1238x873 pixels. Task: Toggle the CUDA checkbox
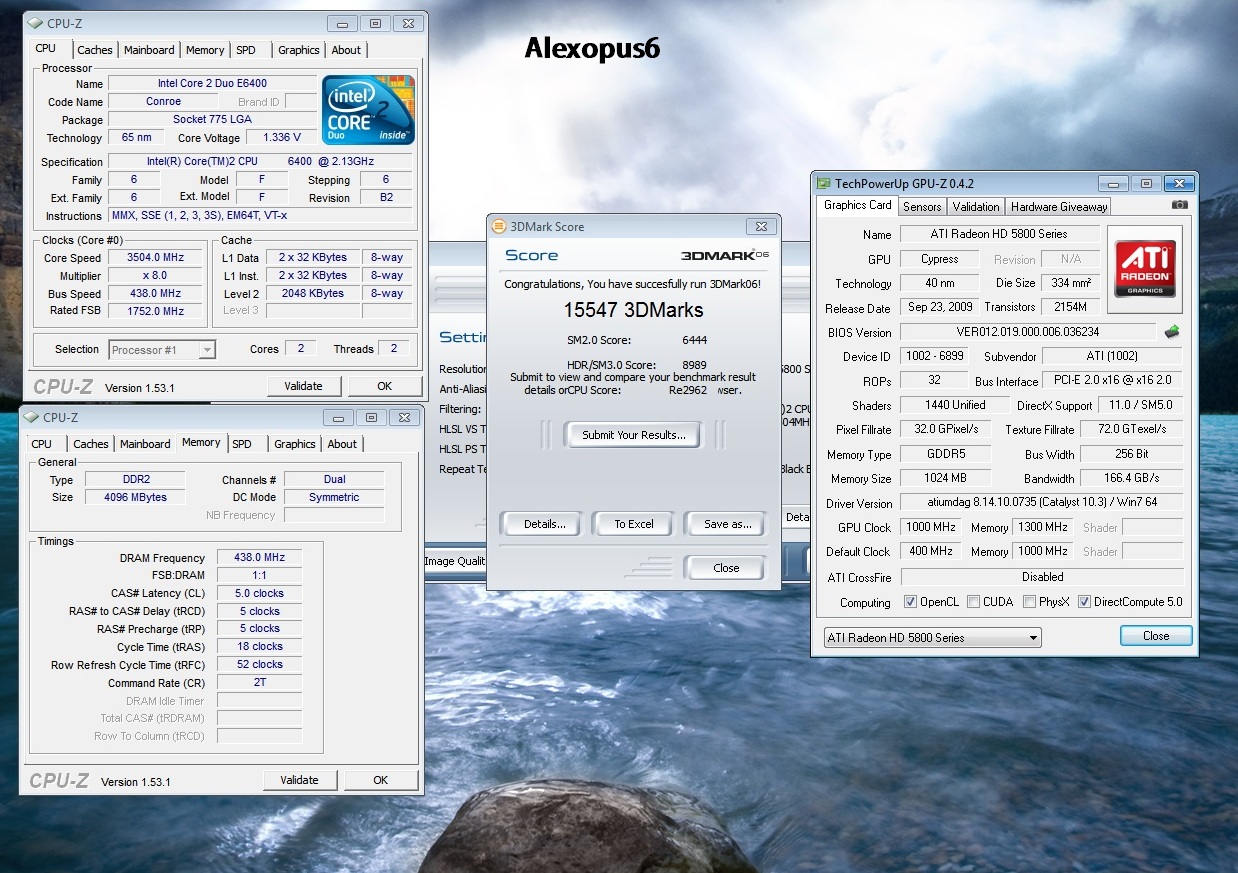point(972,602)
